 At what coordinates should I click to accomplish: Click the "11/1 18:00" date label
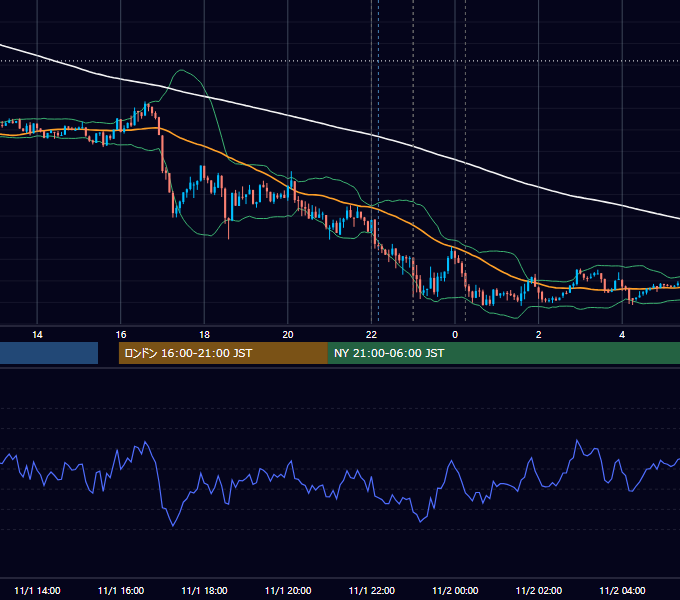point(204,590)
